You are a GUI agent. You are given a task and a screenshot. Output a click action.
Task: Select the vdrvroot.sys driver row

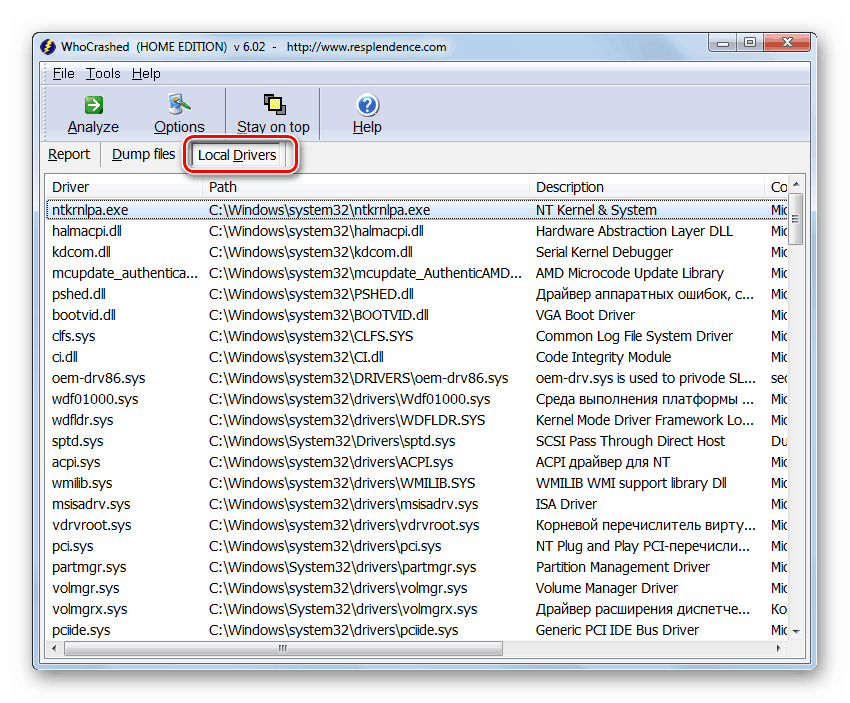417,526
